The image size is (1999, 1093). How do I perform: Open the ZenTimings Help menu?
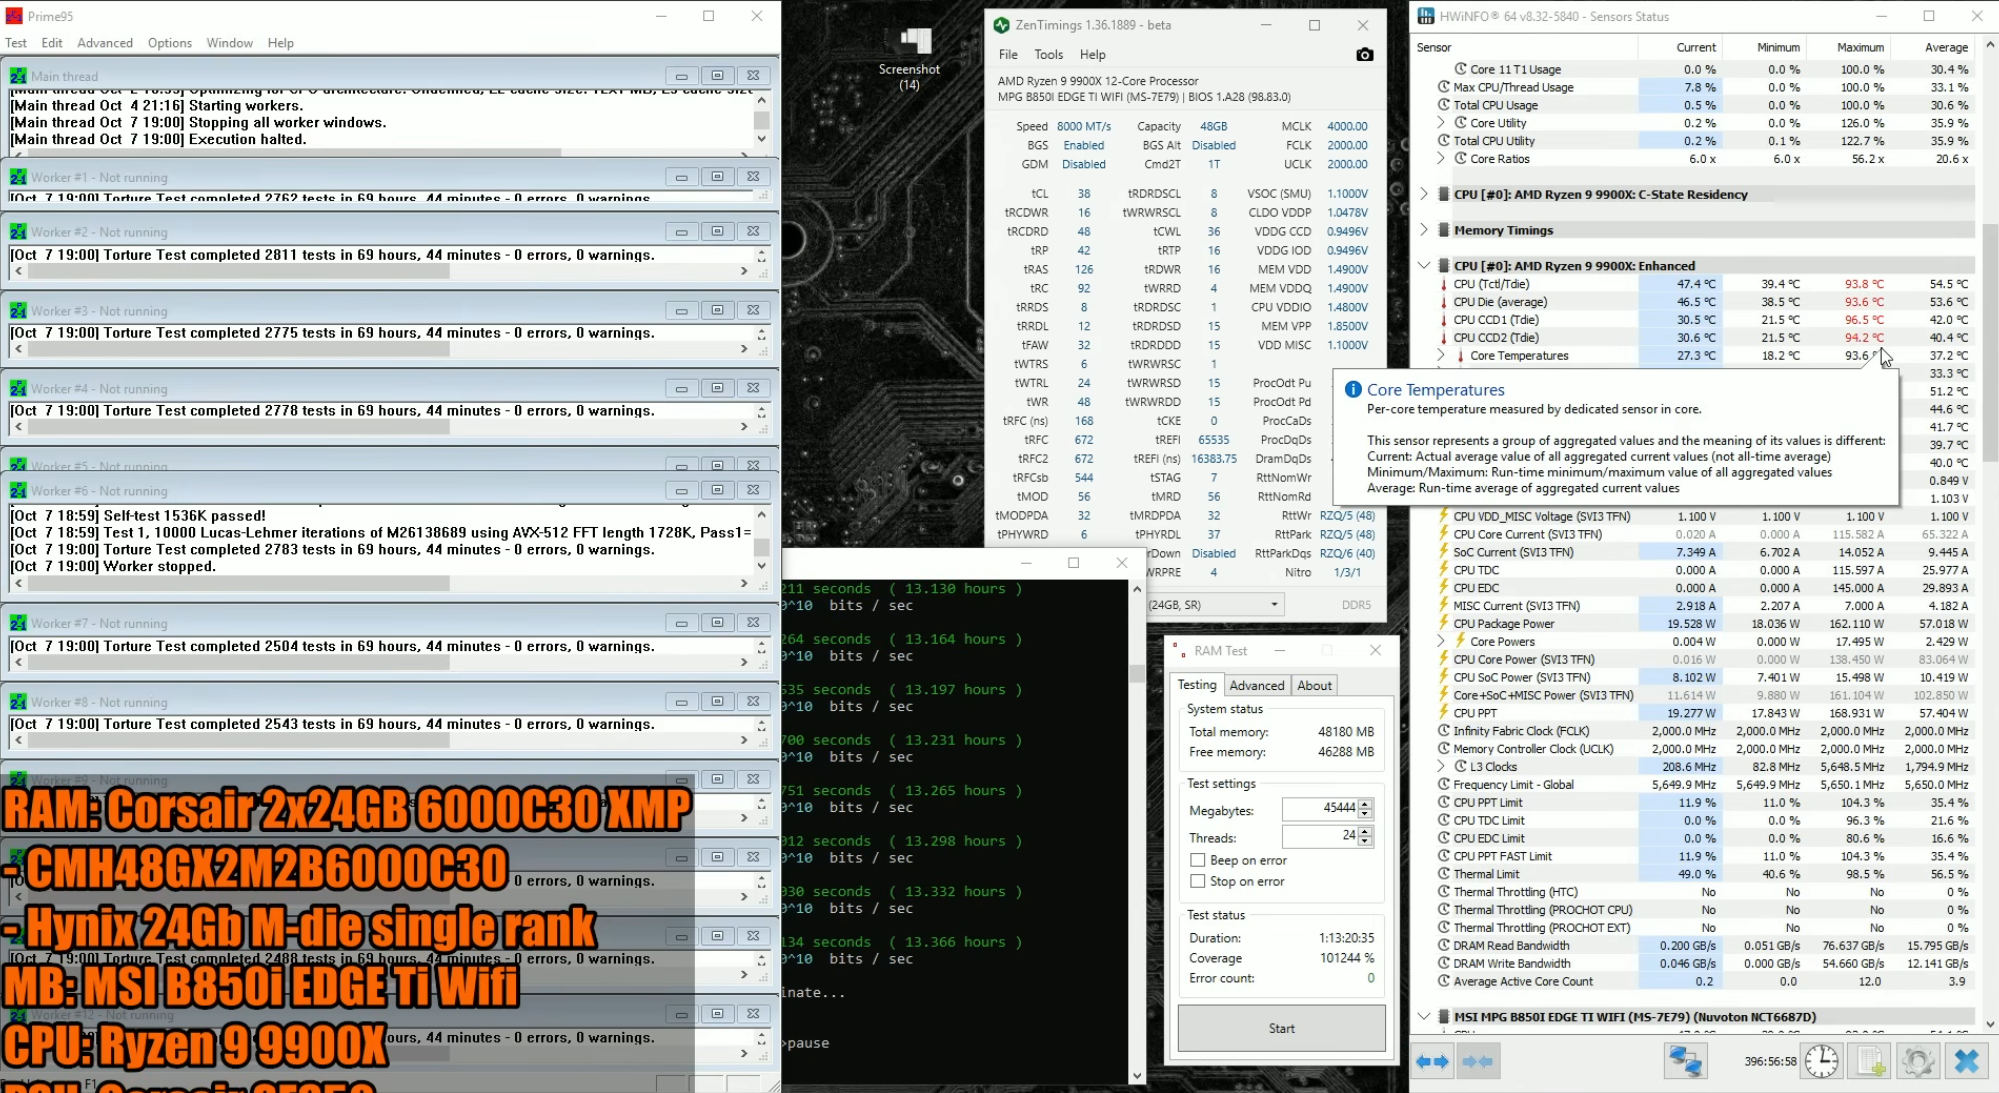point(1092,54)
